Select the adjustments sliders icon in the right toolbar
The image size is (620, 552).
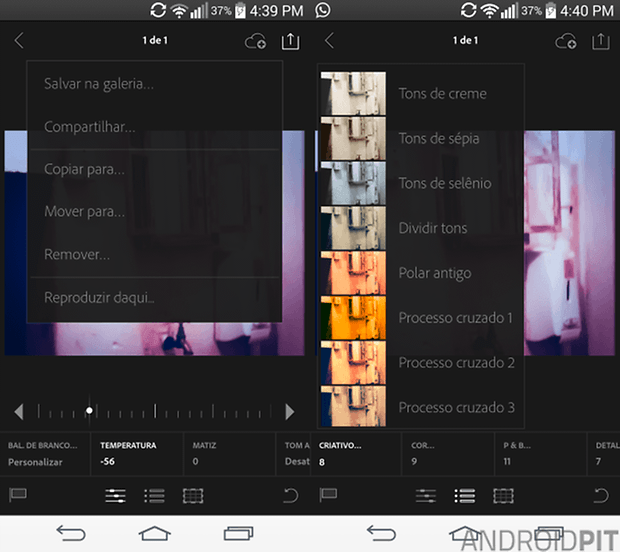pyautogui.click(x=426, y=495)
